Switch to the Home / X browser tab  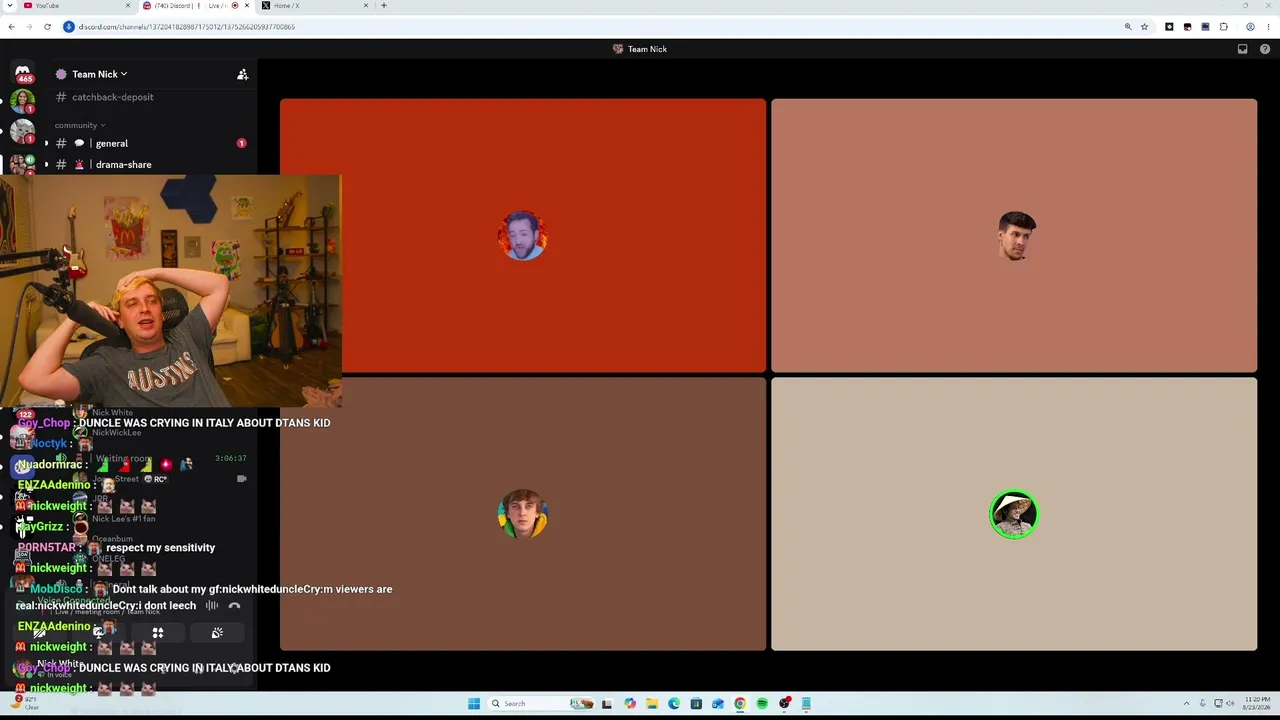[315, 6]
